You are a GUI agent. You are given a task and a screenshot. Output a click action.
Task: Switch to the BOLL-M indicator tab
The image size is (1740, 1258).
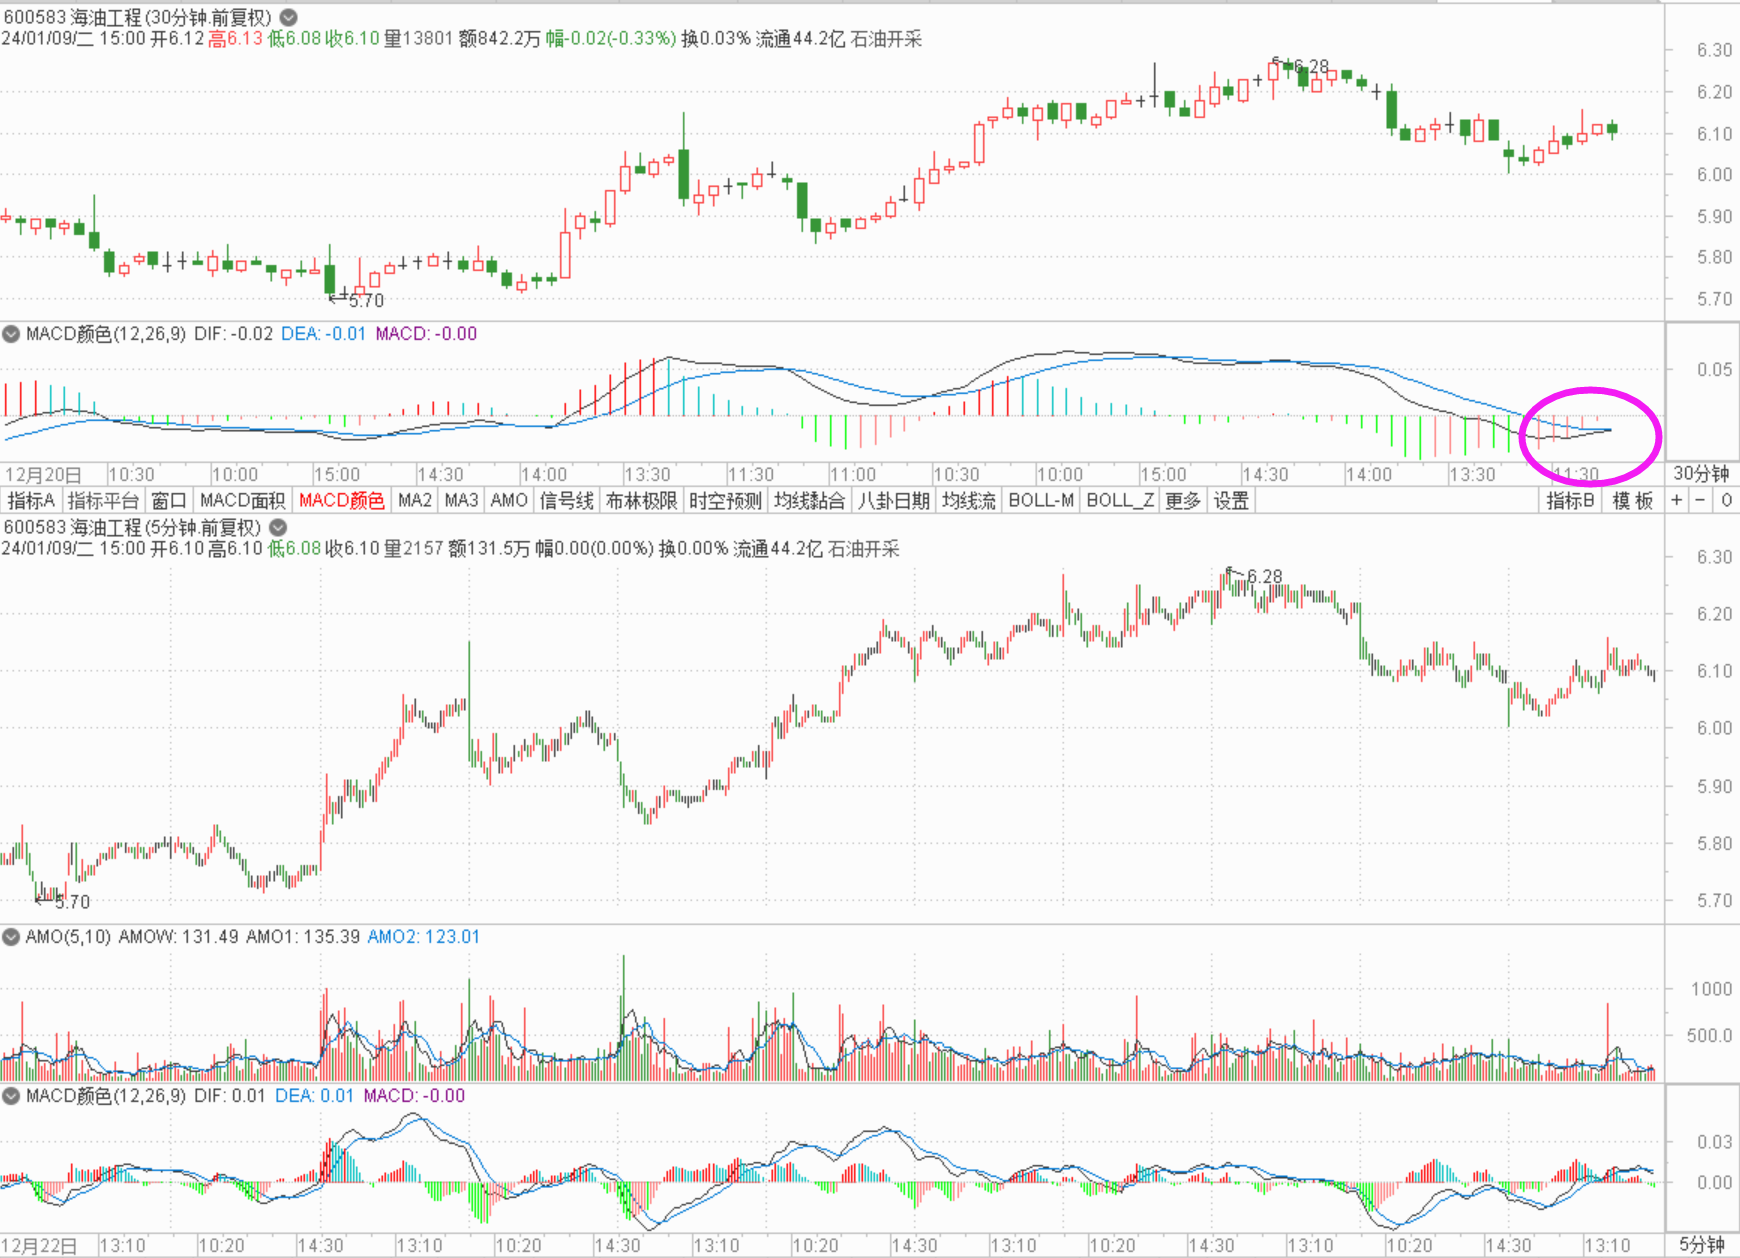[1041, 501]
